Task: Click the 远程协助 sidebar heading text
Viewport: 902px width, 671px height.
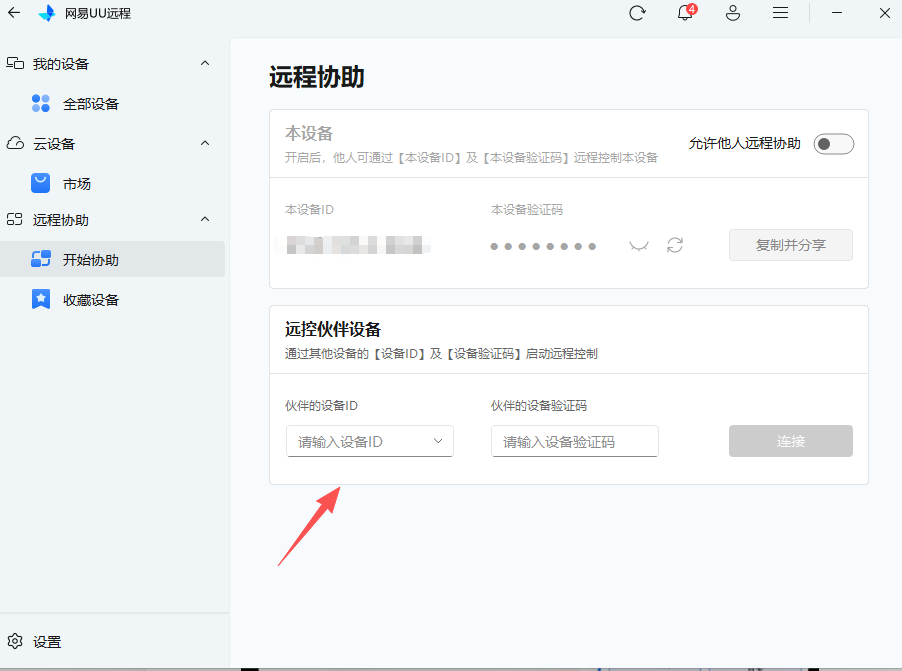Action: click(x=61, y=220)
